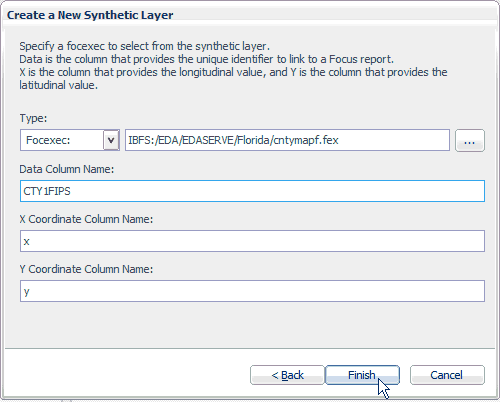Click the 'latitudinal value.' text line
The width and height of the screenshot is (500, 402).
[x=58, y=85]
